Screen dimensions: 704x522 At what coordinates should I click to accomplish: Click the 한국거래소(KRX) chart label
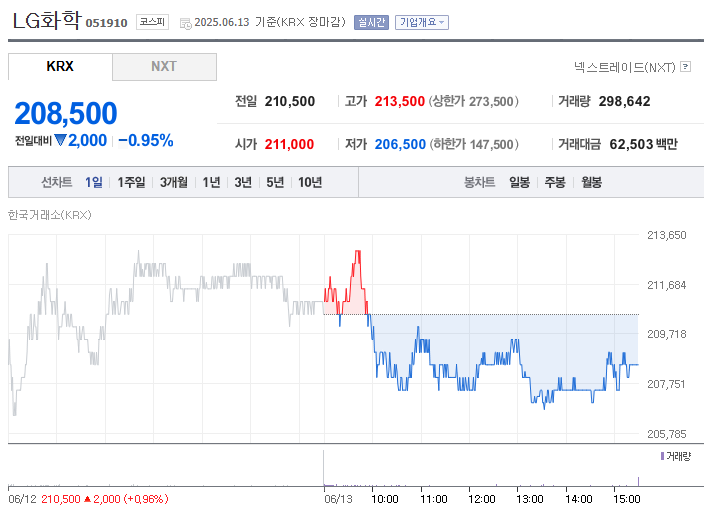50,215
